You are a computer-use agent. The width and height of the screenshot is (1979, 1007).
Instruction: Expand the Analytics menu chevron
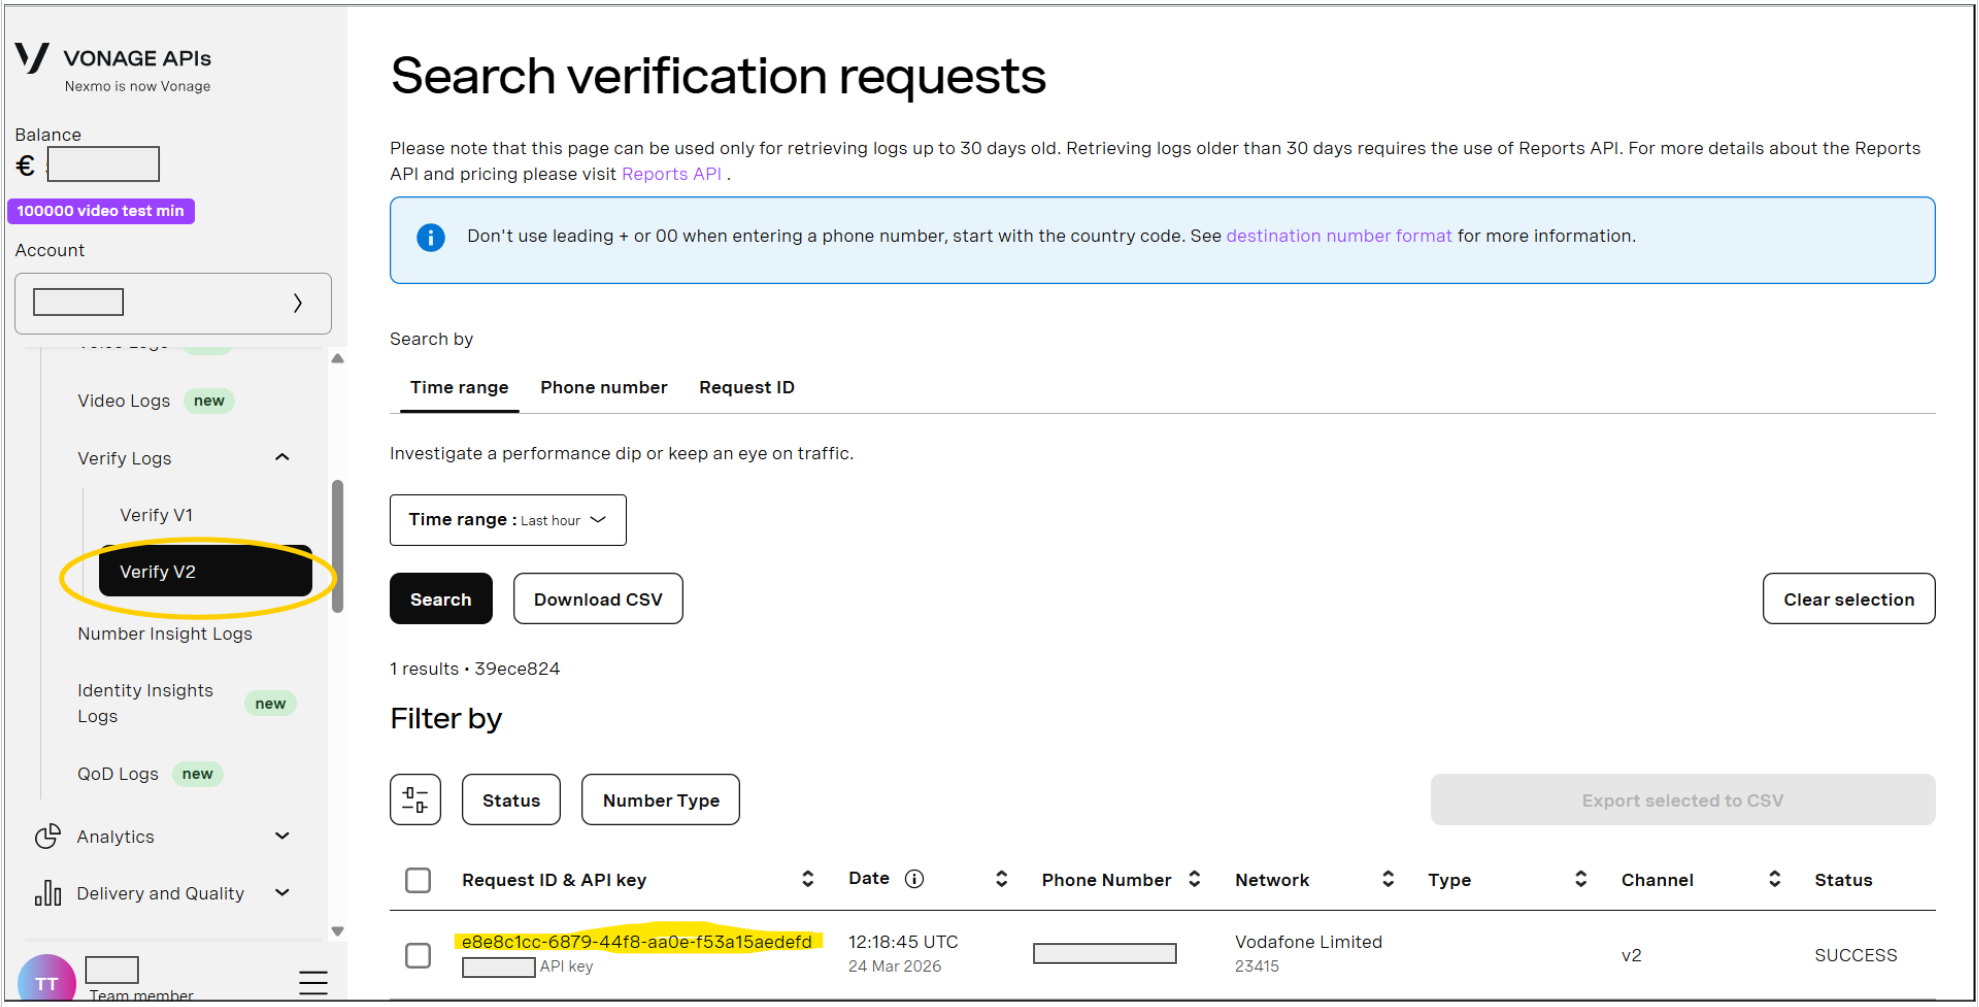282,836
